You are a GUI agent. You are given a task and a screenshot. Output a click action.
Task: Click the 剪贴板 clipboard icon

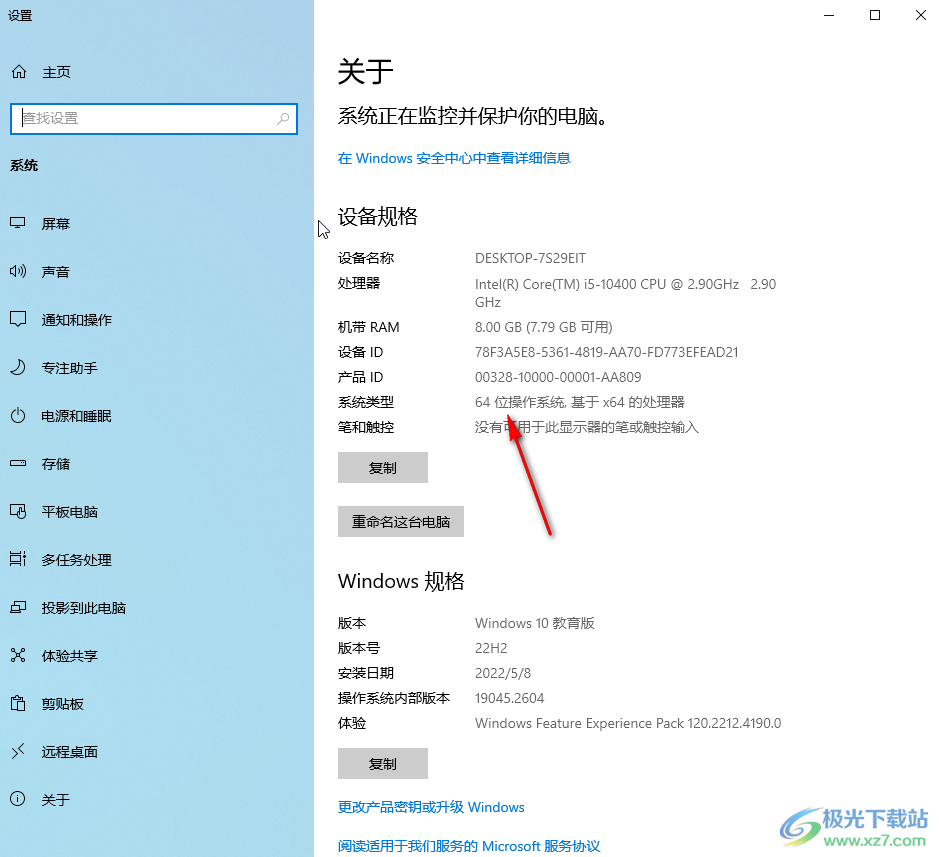tap(18, 703)
